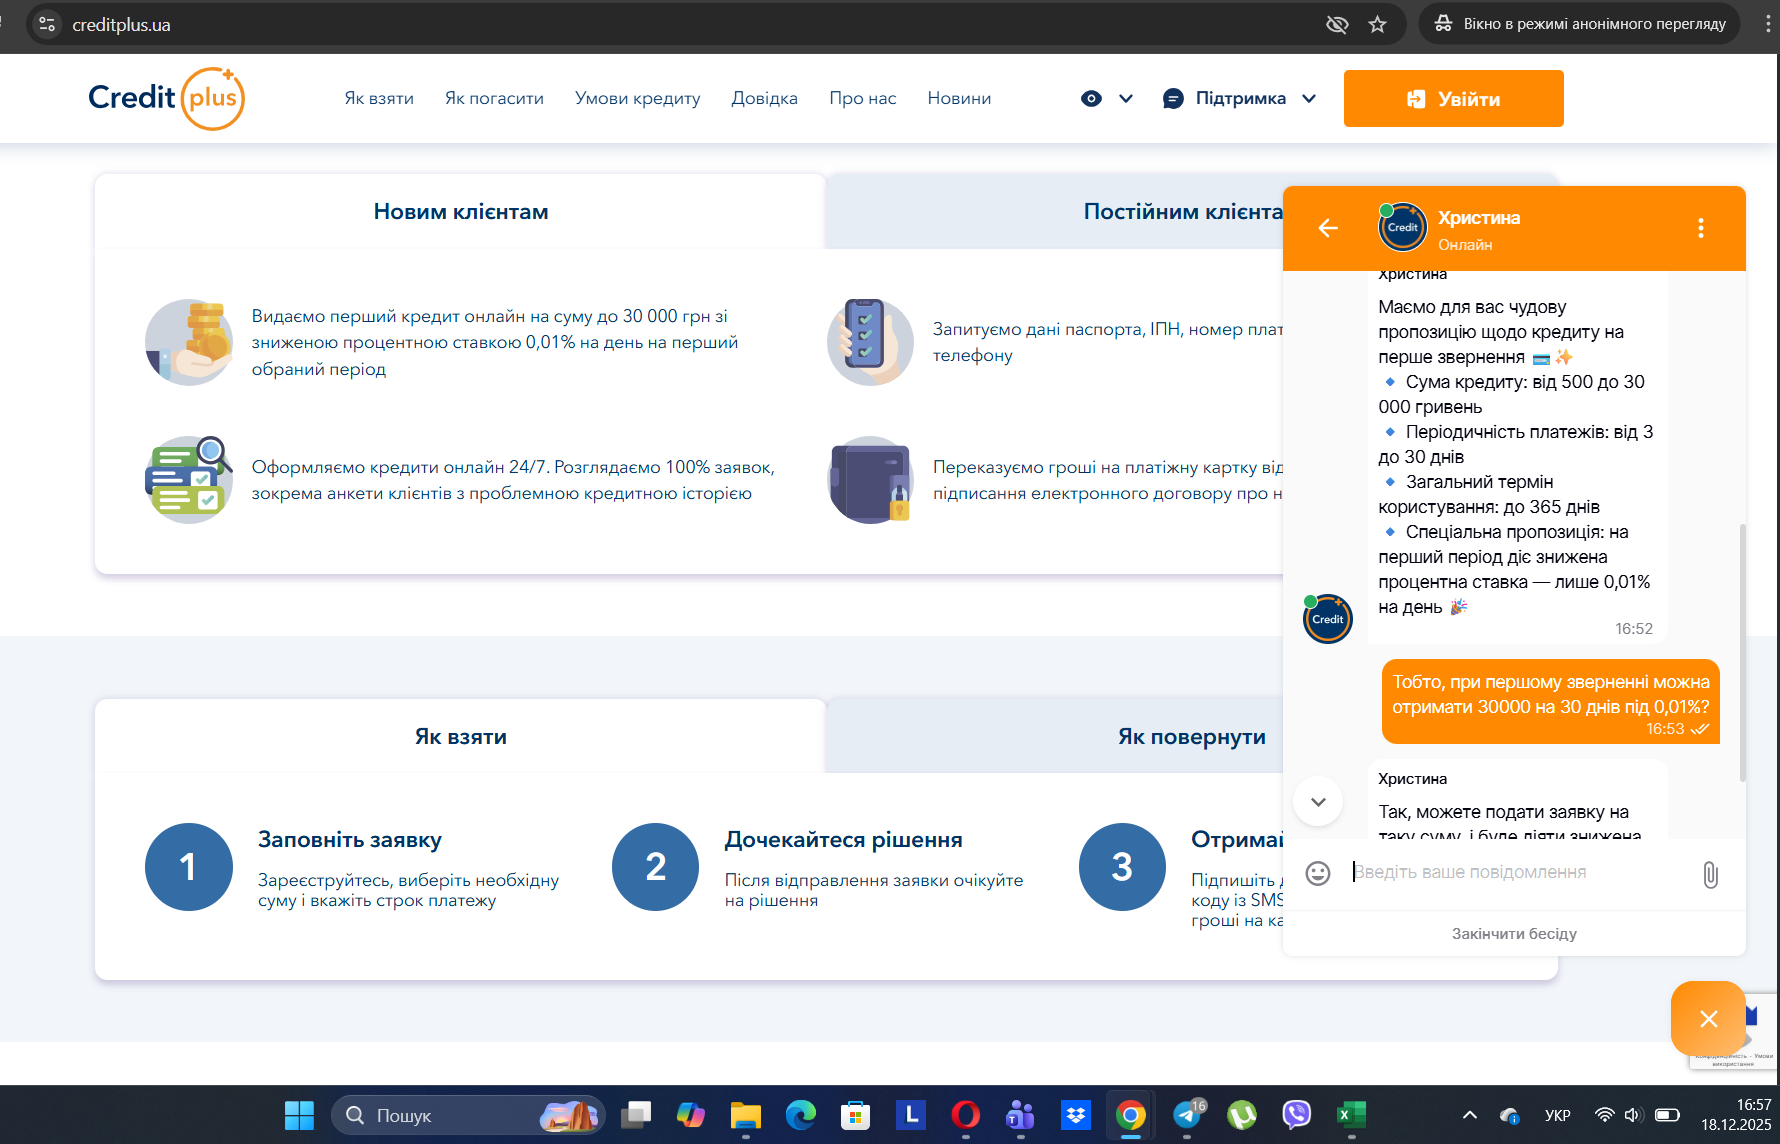
Task: Open the Chrome three-dot menu
Action: [1768, 24]
